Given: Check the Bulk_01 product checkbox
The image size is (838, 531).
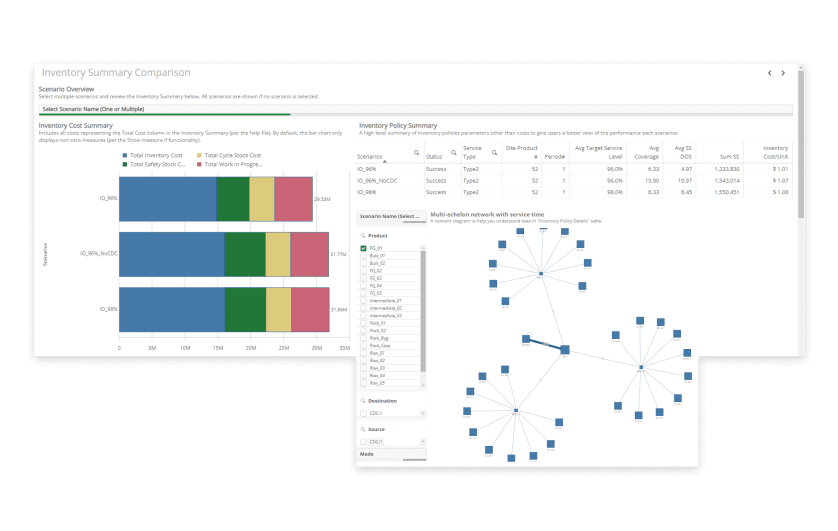Looking at the screenshot, I should (363, 256).
